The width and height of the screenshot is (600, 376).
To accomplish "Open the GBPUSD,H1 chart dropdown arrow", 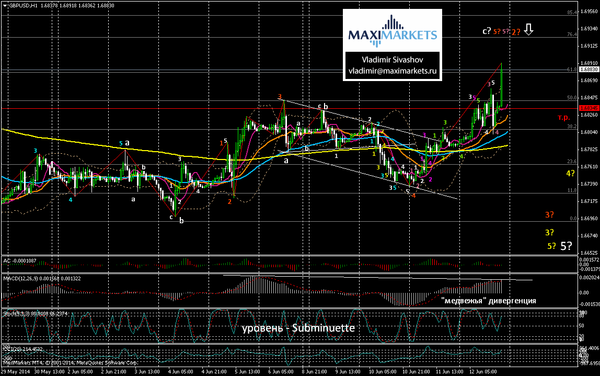I will point(4,6).
